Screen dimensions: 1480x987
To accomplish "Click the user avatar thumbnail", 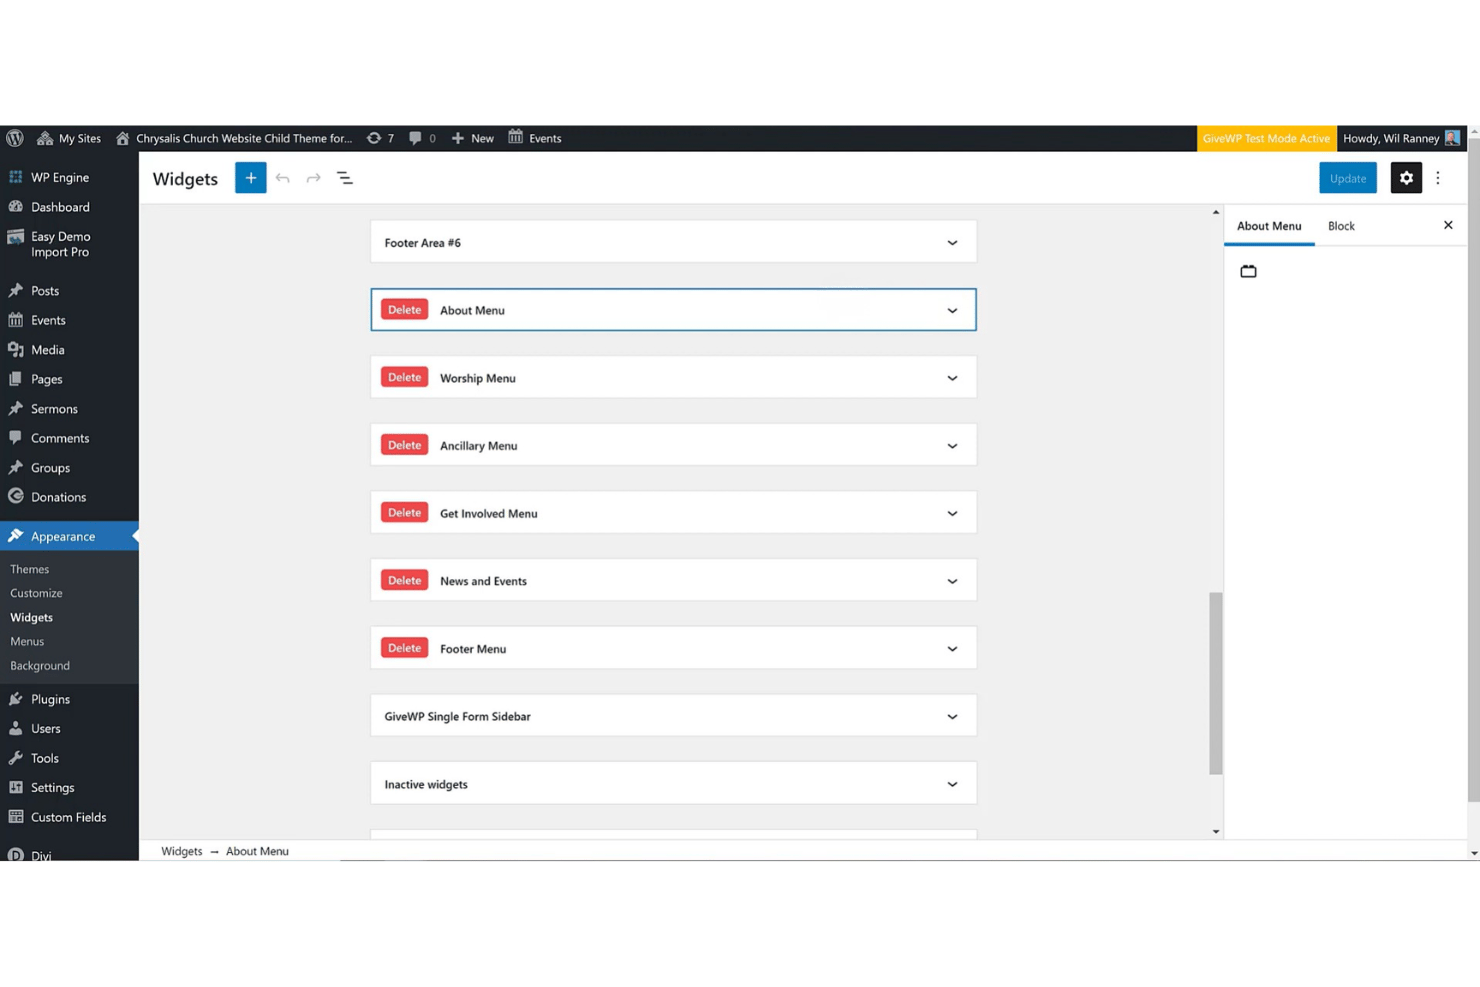I will click(x=1452, y=138).
